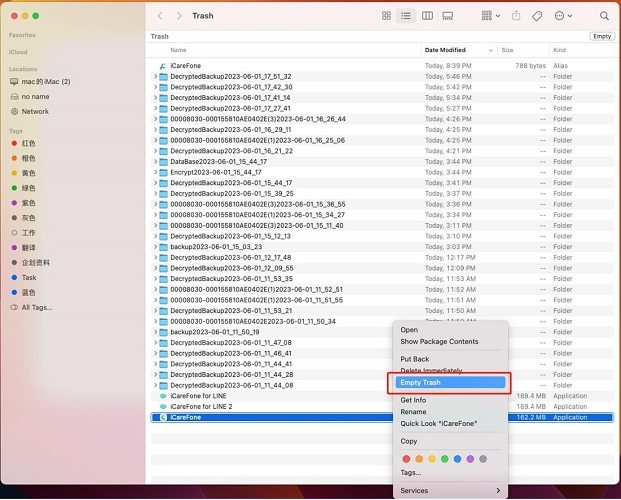Open Network in the sidebar

pos(30,112)
